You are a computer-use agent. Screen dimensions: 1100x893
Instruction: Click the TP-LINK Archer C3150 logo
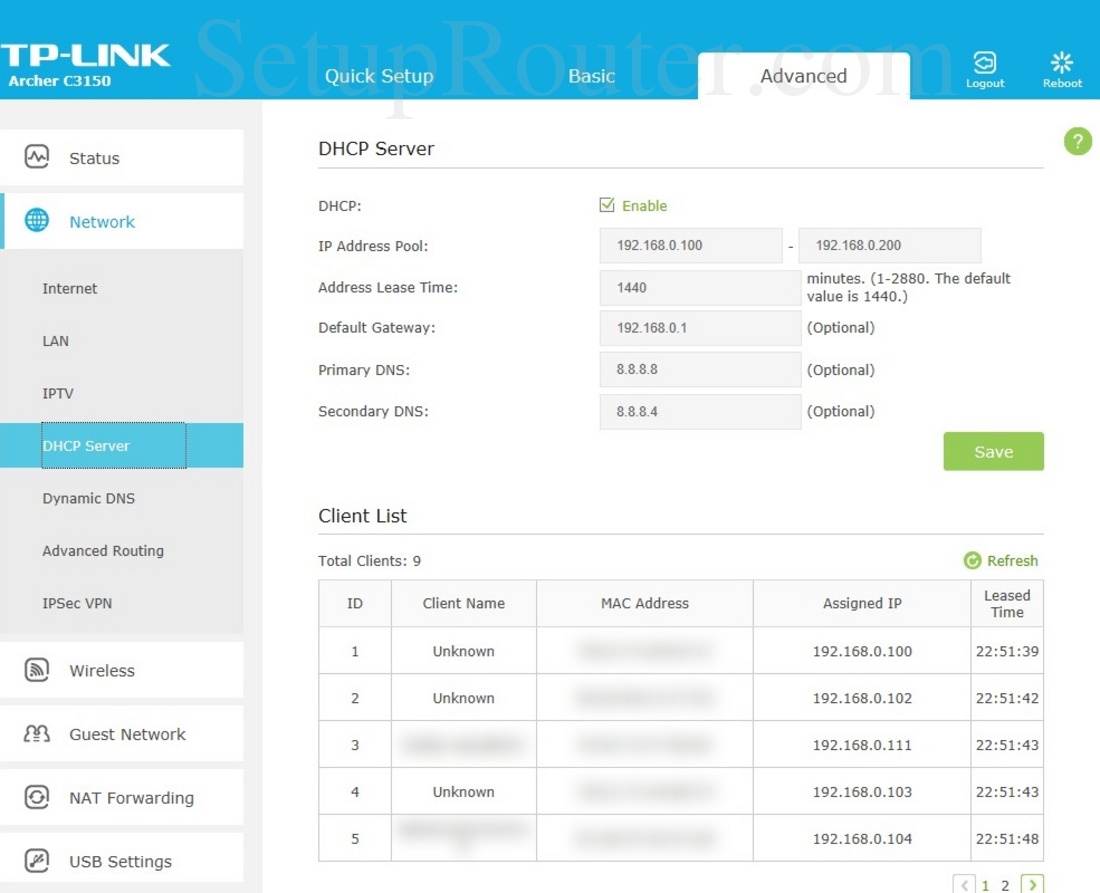point(85,65)
